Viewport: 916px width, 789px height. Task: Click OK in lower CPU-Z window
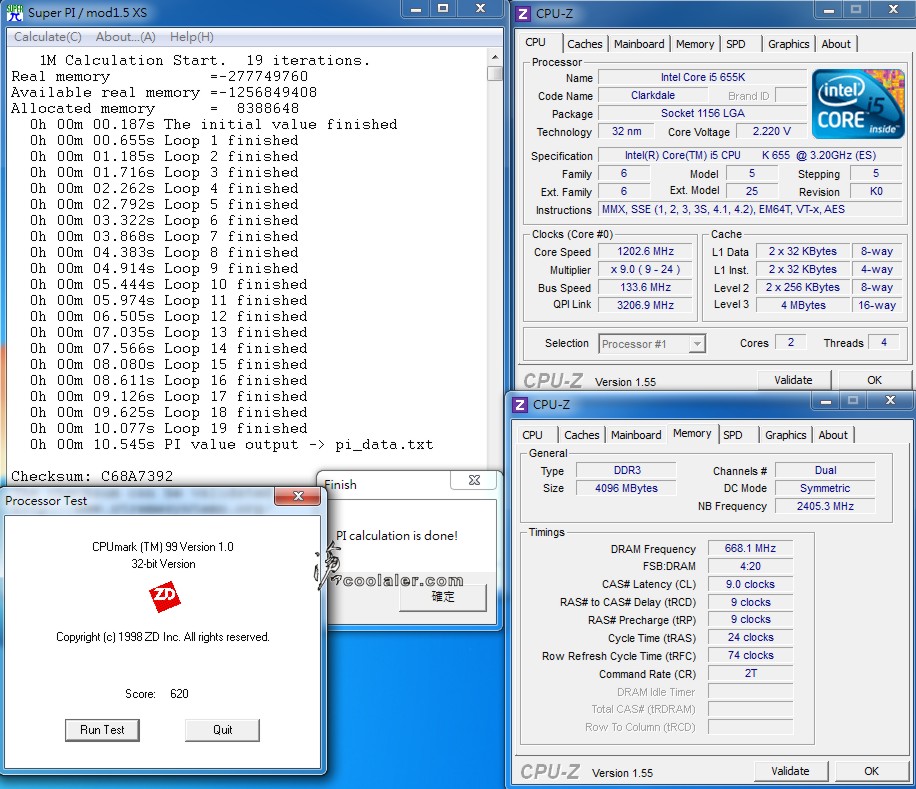[x=871, y=771]
